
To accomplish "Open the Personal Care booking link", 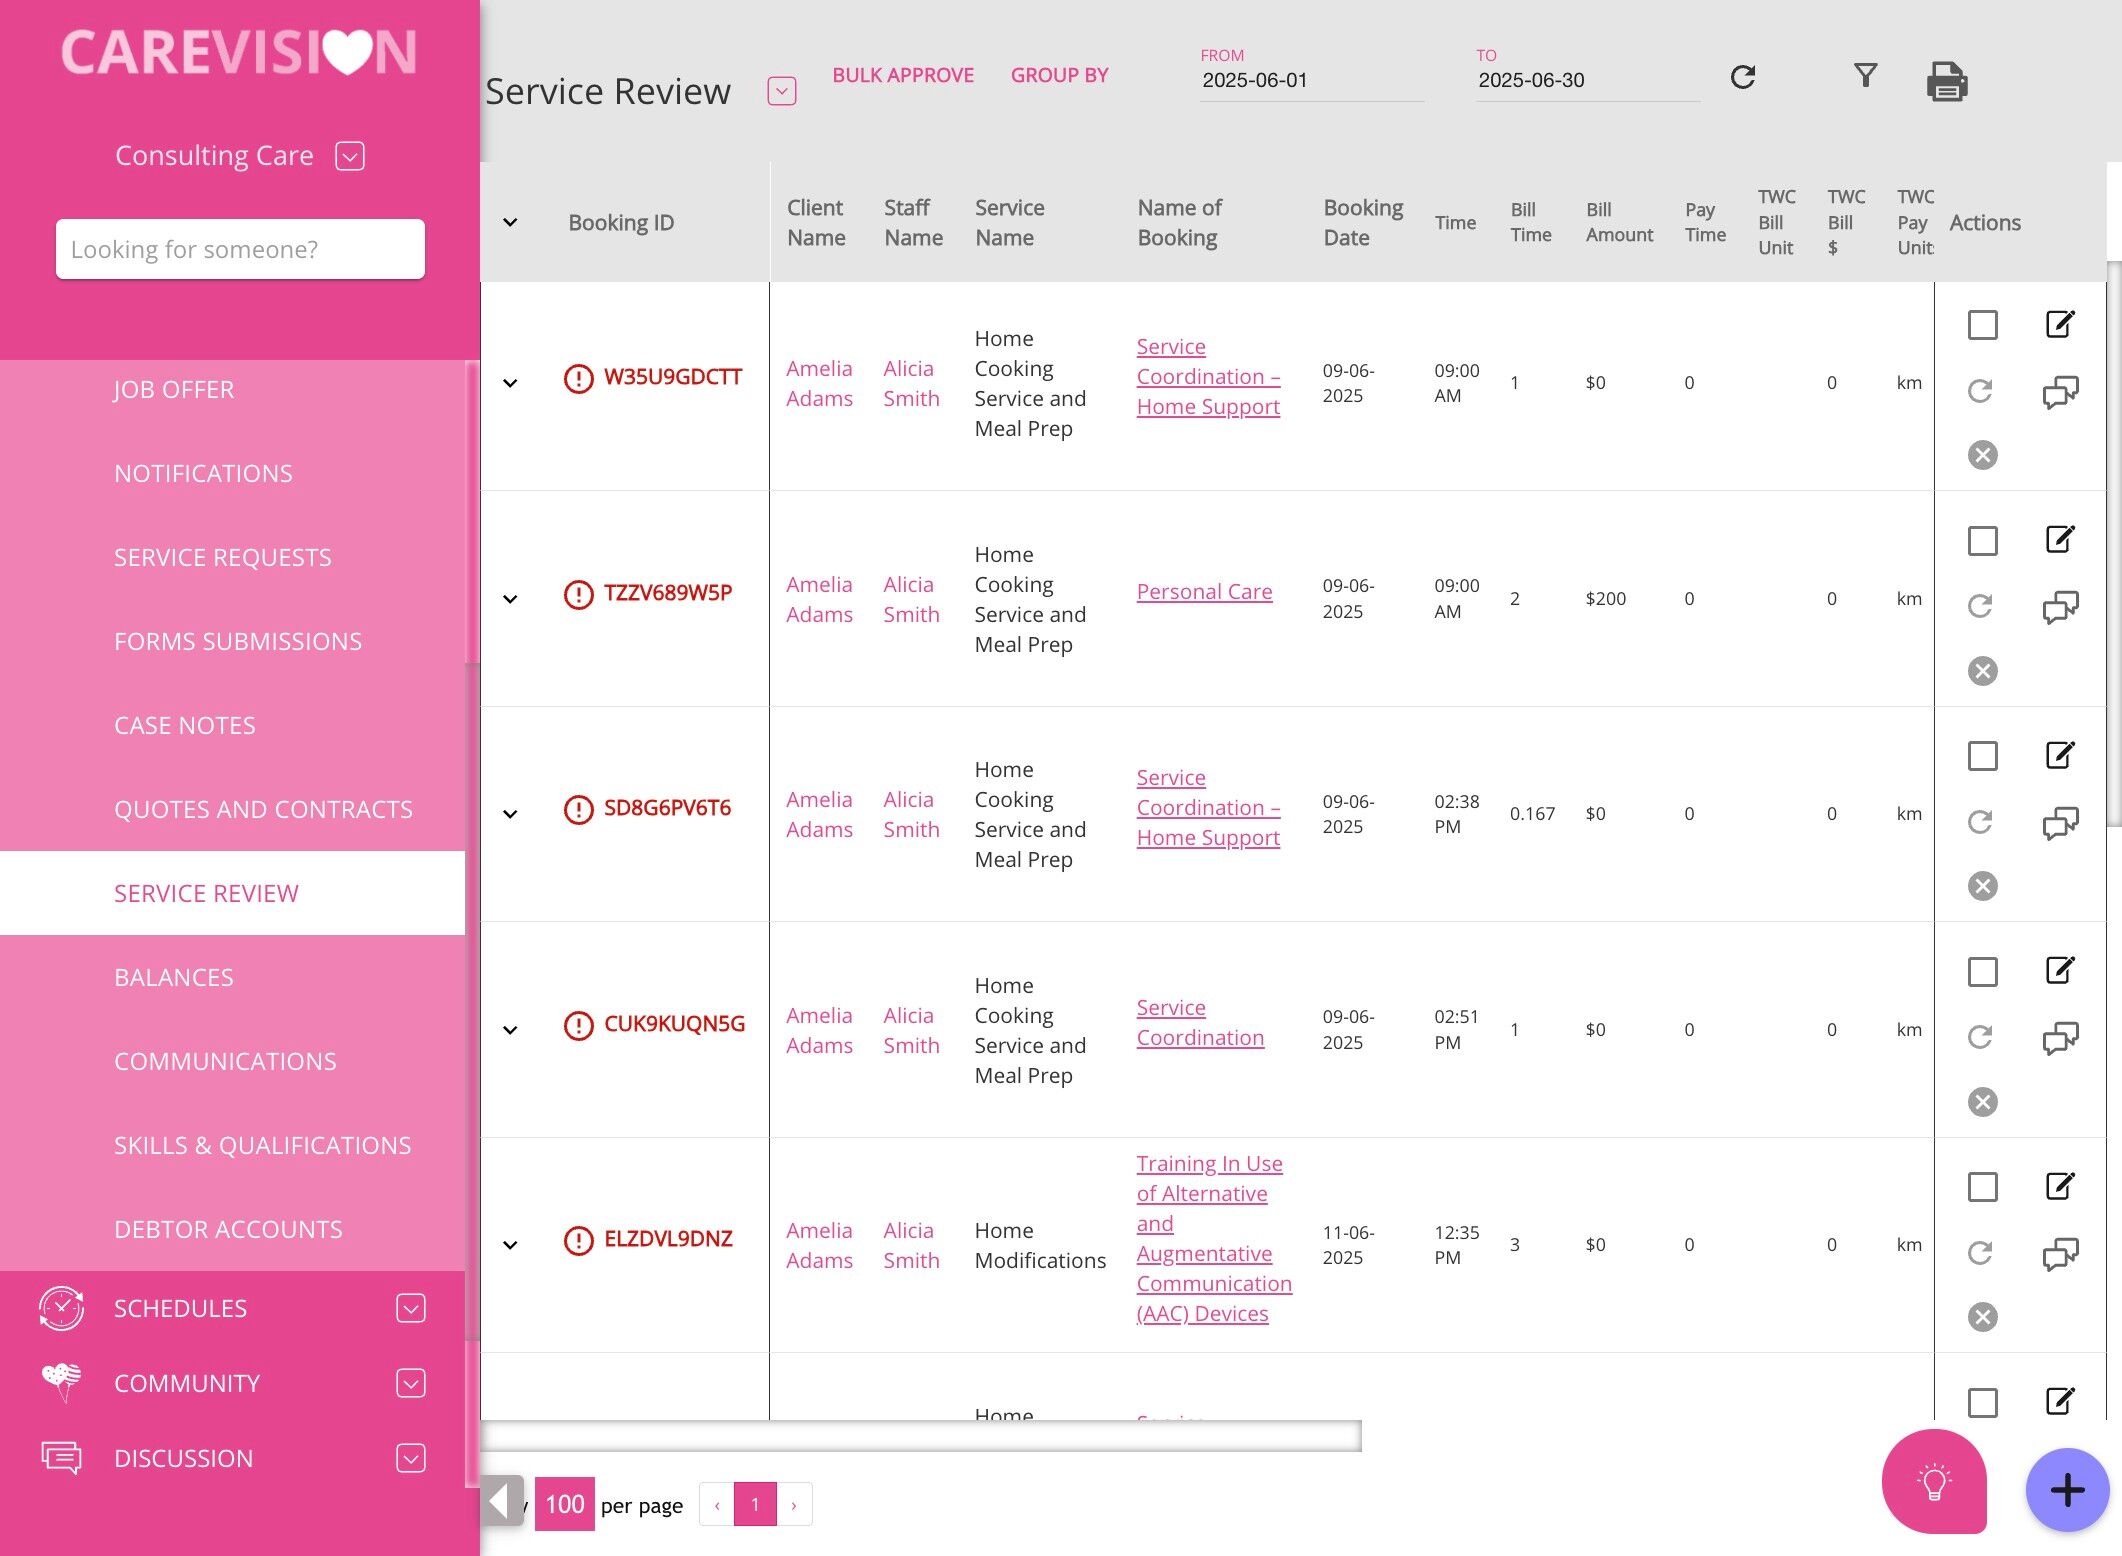I will [x=1204, y=592].
